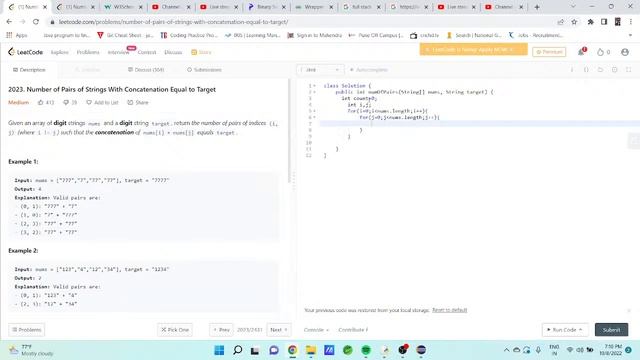This screenshot has height=360, width=640.
Task: Open the user profile avatar
Action: tap(624, 52)
